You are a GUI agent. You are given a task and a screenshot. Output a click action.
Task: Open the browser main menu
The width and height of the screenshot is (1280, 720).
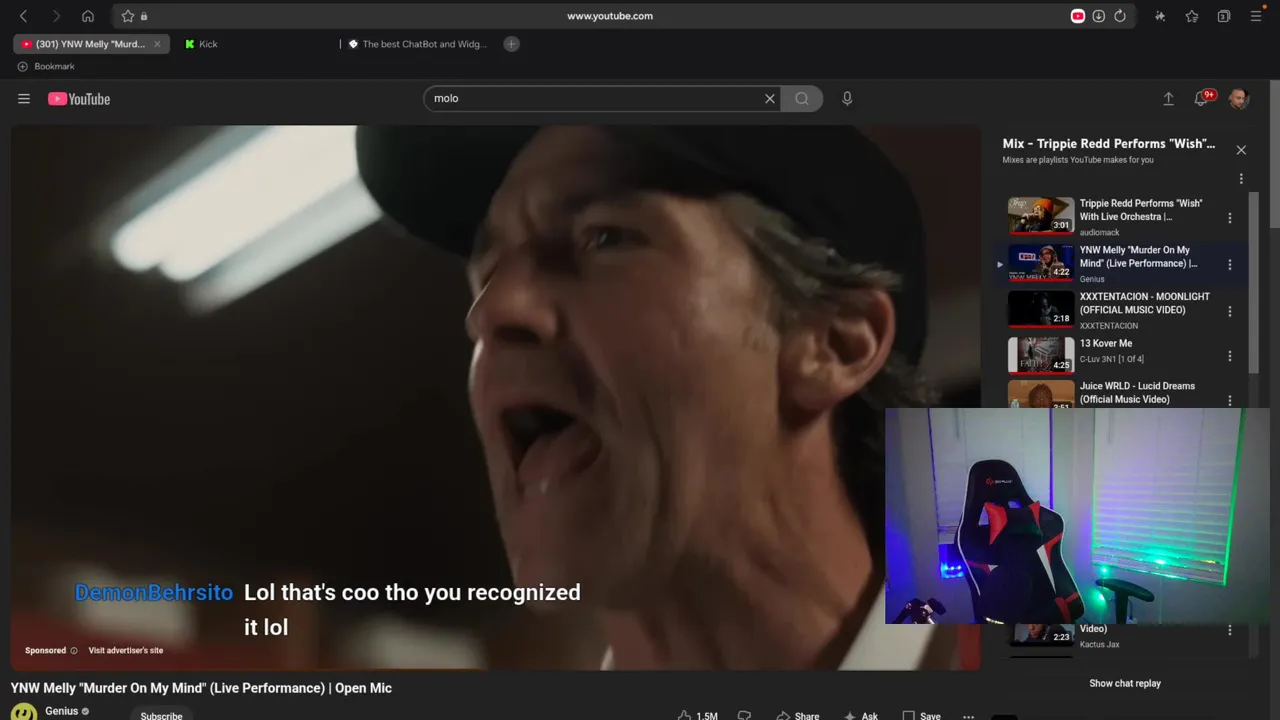pyautogui.click(x=1256, y=16)
